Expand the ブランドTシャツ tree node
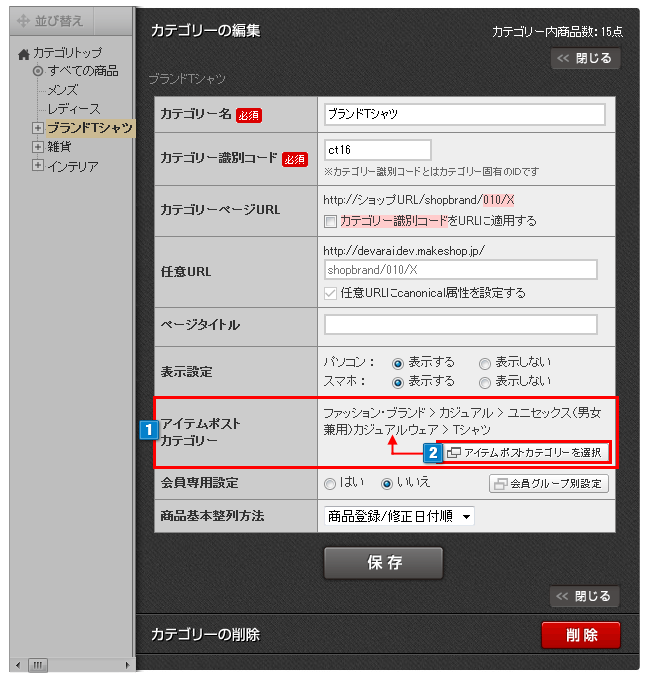The image size is (651, 680). coord(38,128)
